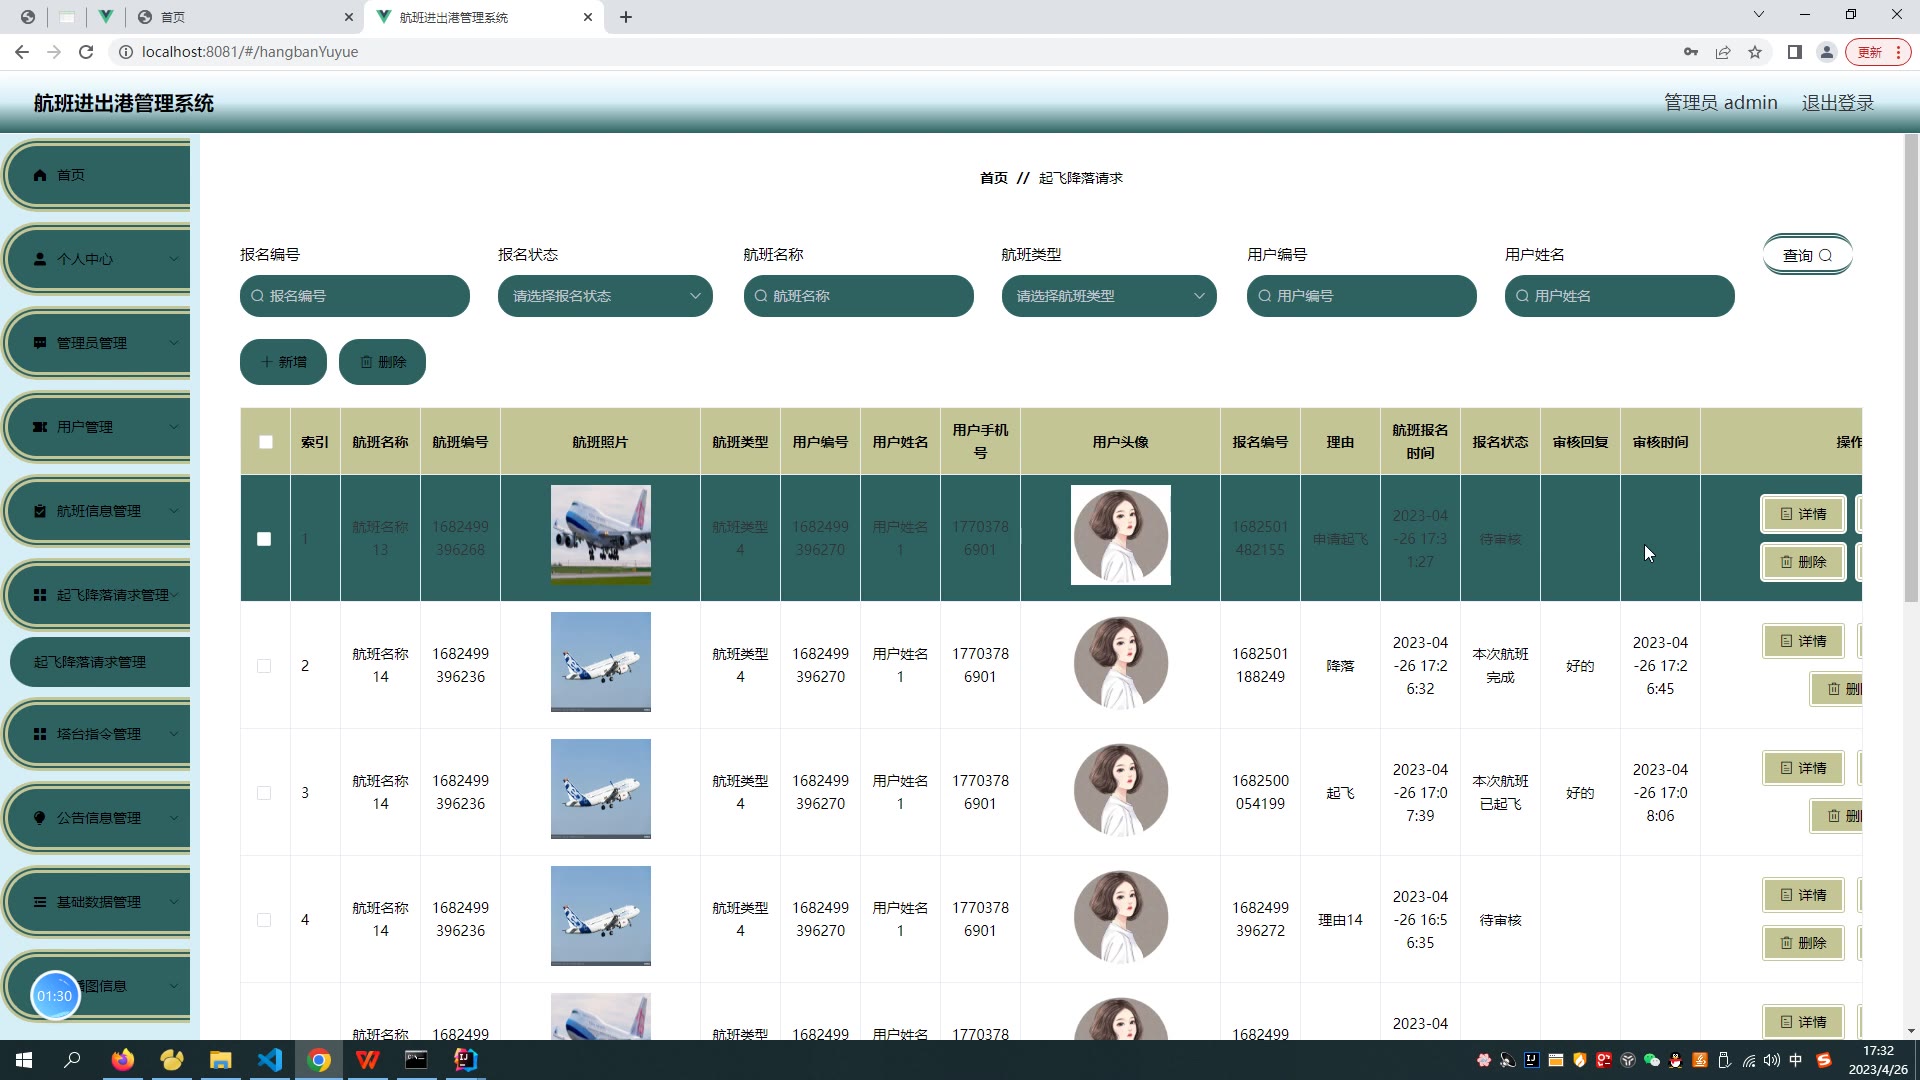Expand the 个人中心 sidebar chevron
Screen dimensions: 1920x1080
click(173, 259)
